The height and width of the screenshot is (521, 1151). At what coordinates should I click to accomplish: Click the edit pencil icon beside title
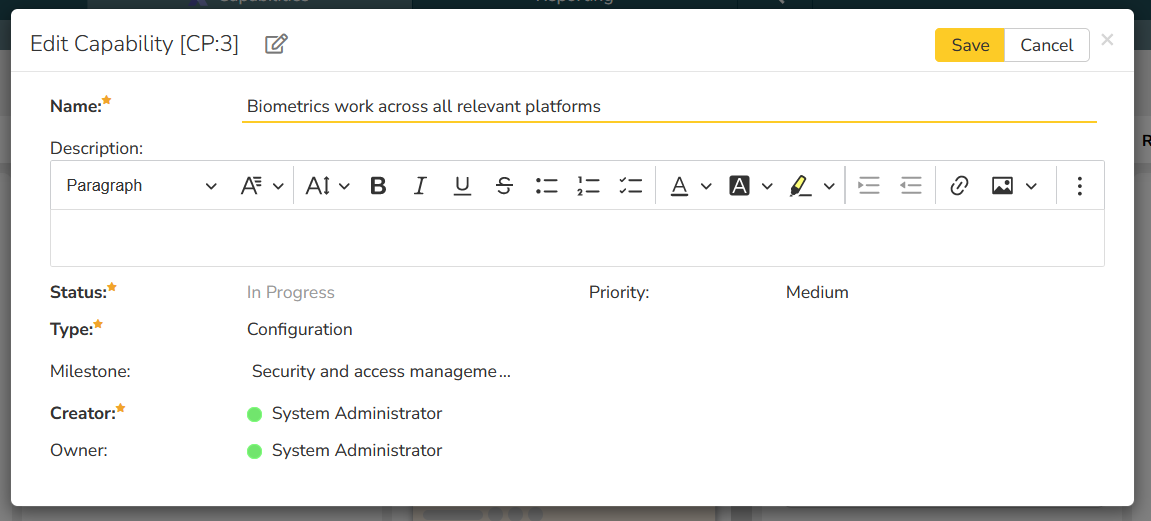click(x=276, y=44)
